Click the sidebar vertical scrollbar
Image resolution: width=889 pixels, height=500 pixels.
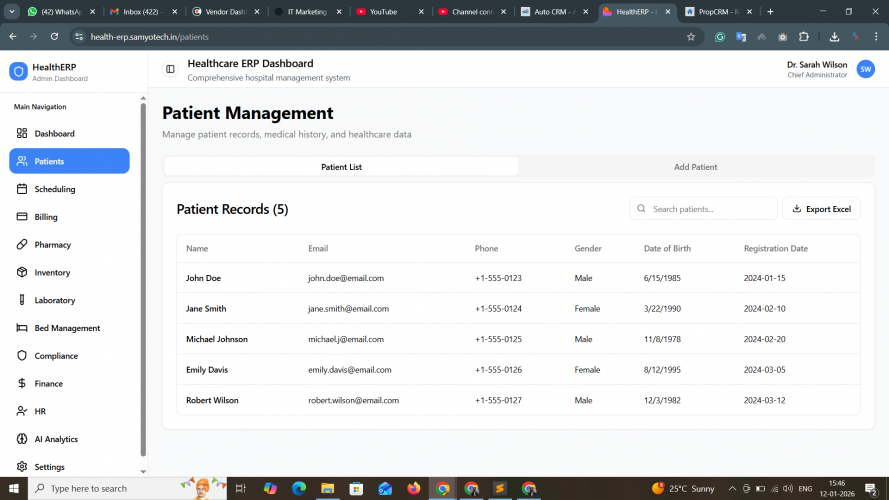pyautogui.click(x=143, y=280)
